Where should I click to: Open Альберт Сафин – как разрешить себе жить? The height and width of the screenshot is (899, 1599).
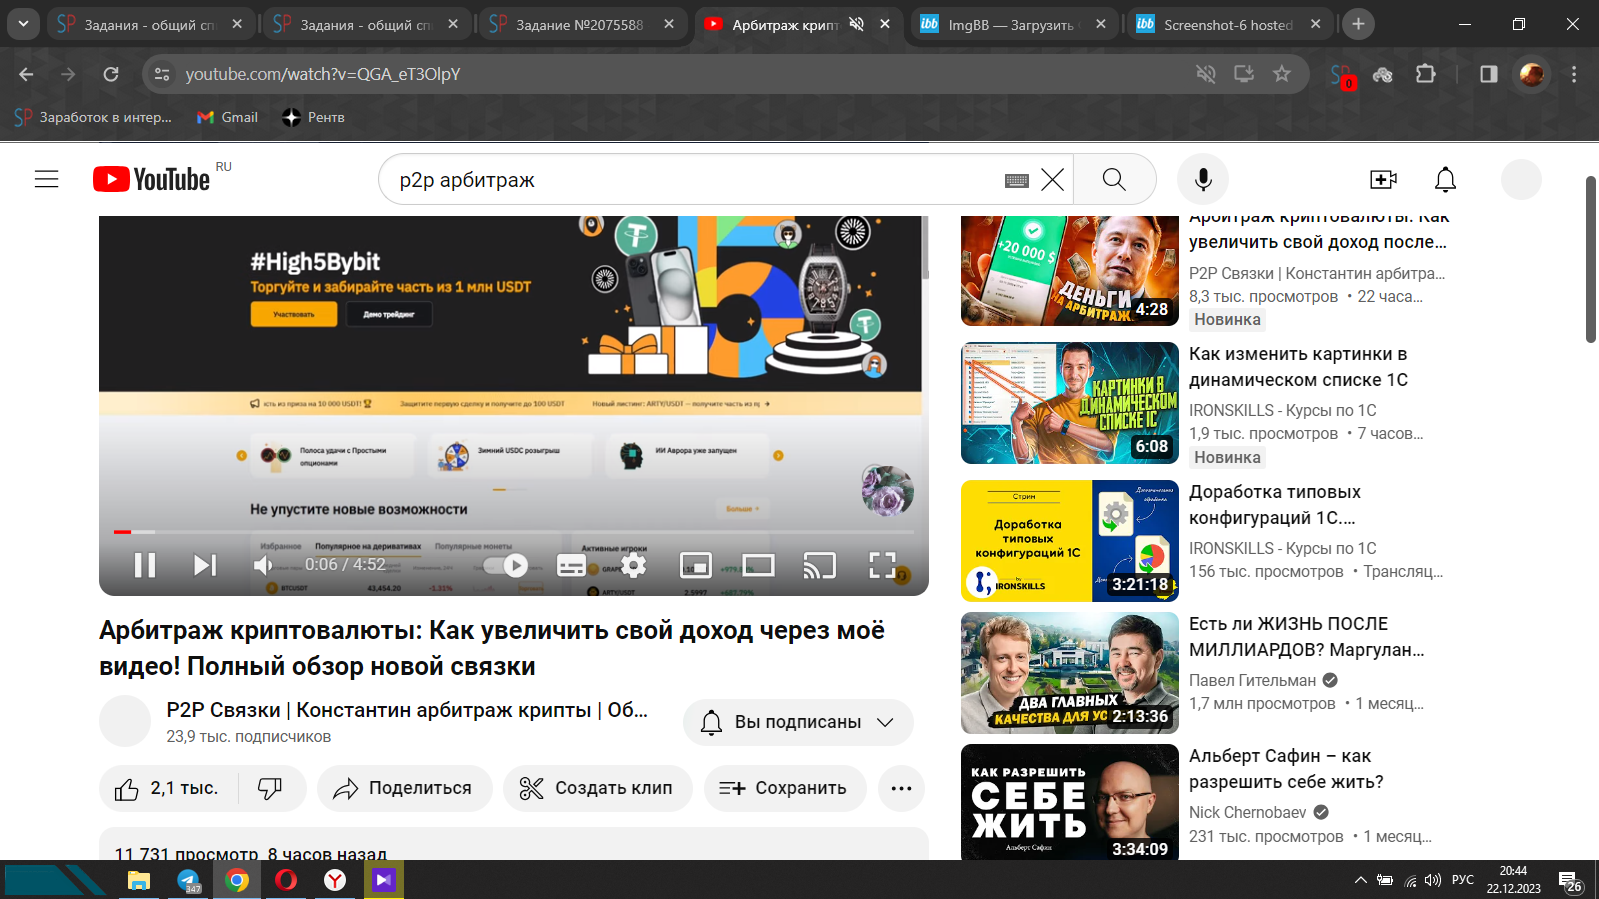[x=1286, y=769]
